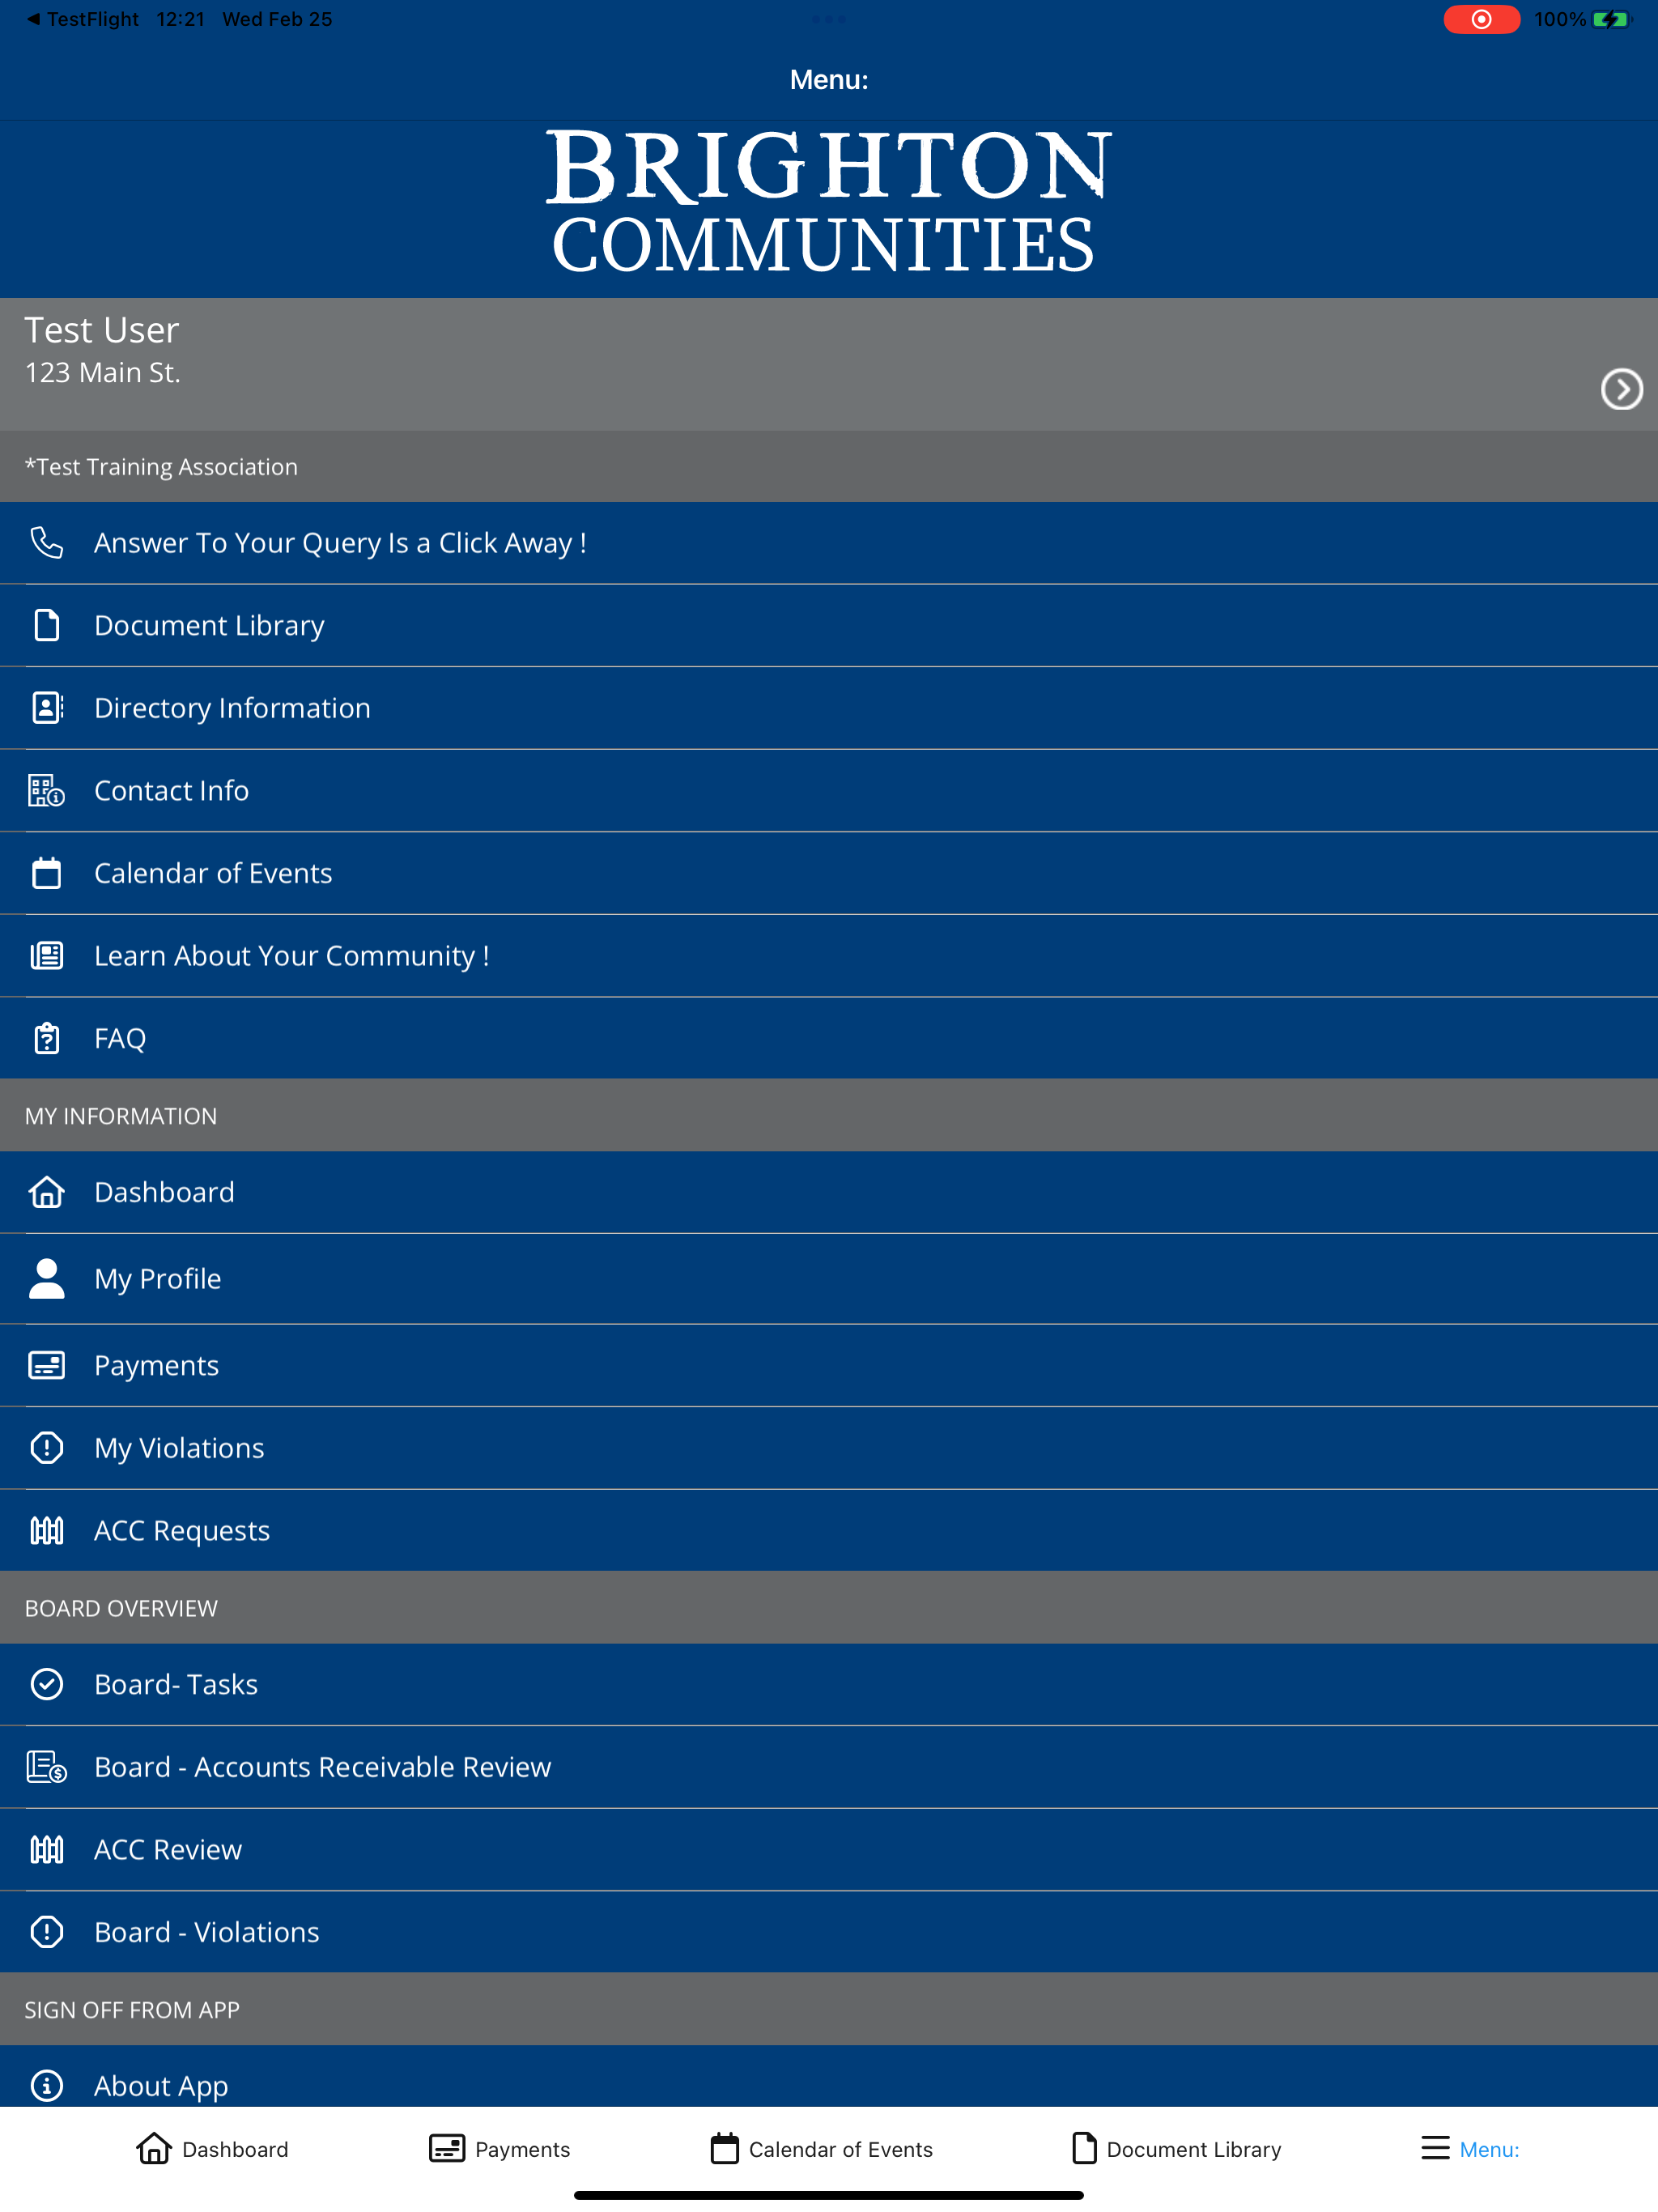Tap the clipboard question icon beside FAQ
Image resolution: width=1658 pixels, height=2212 pixels.
(x=46, y=1038)
